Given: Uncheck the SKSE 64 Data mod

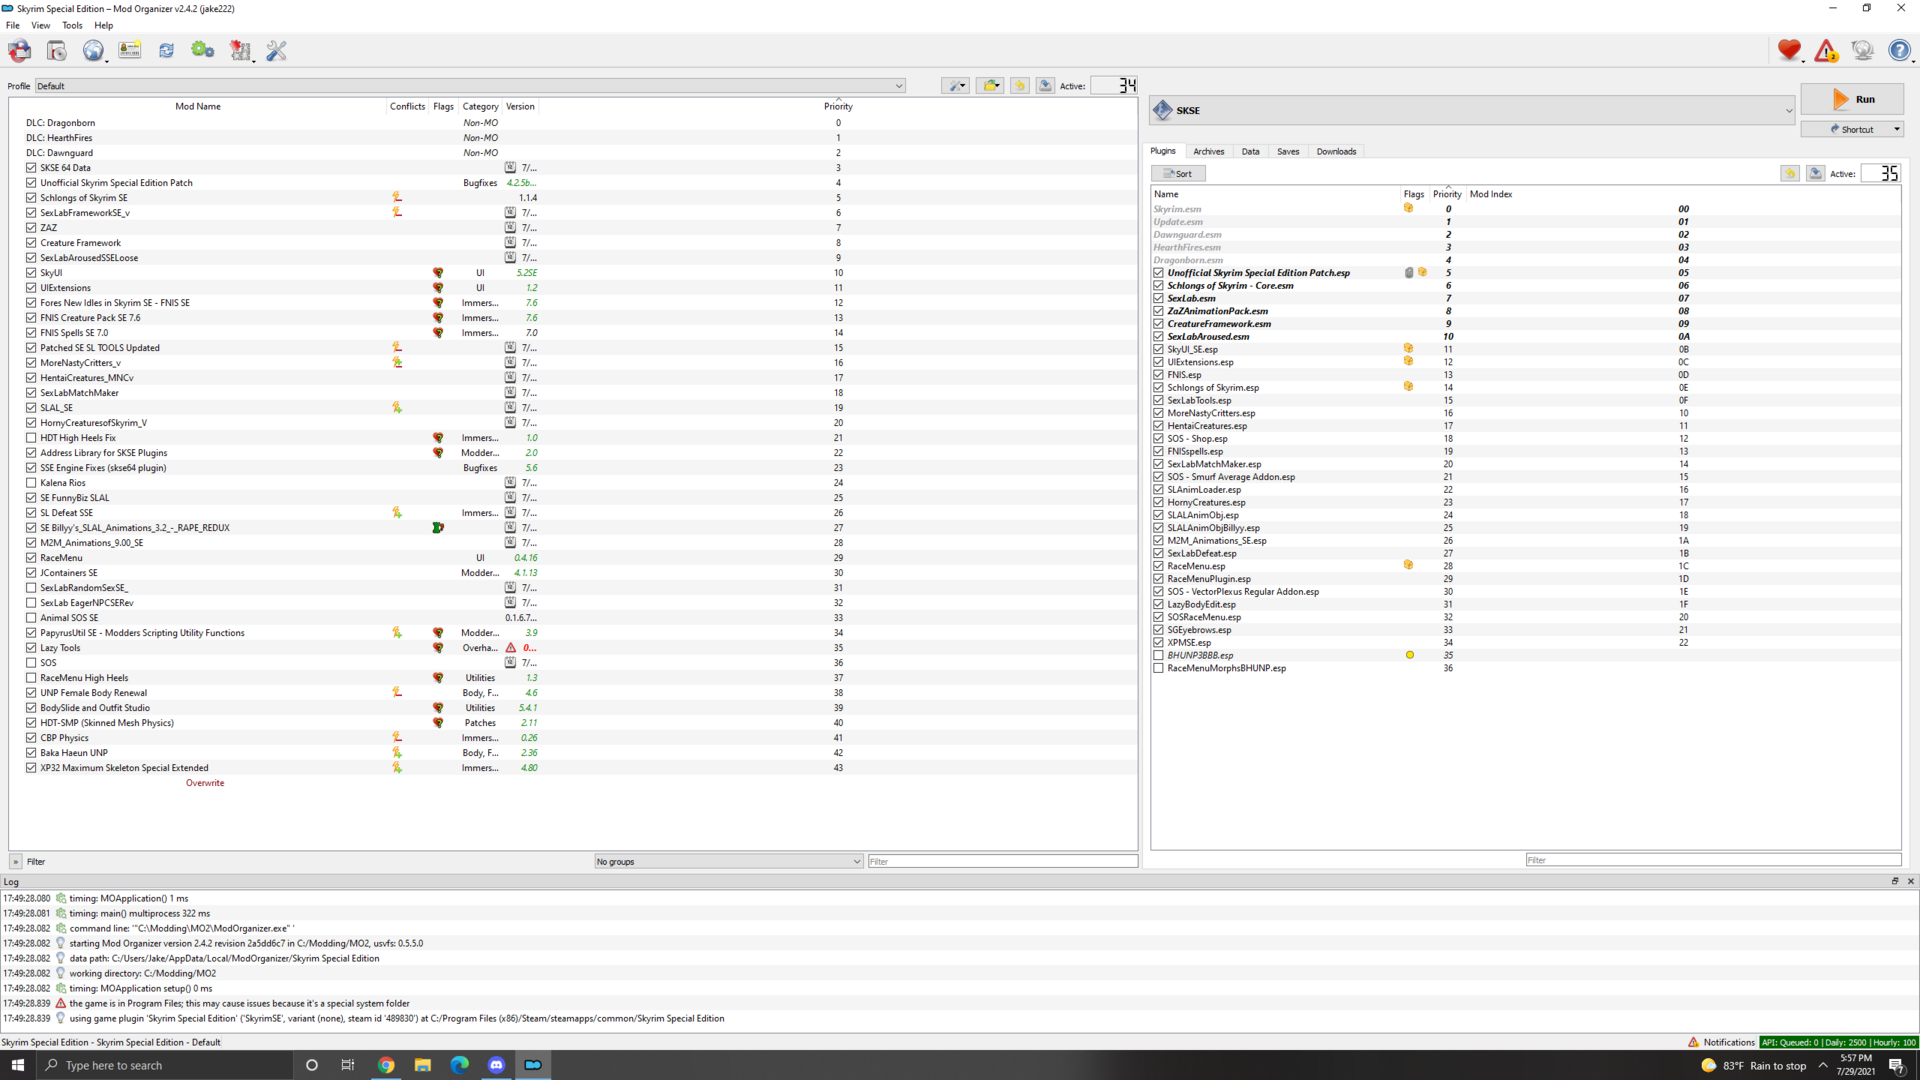Looking at the screenshot, I should [31, 168].
